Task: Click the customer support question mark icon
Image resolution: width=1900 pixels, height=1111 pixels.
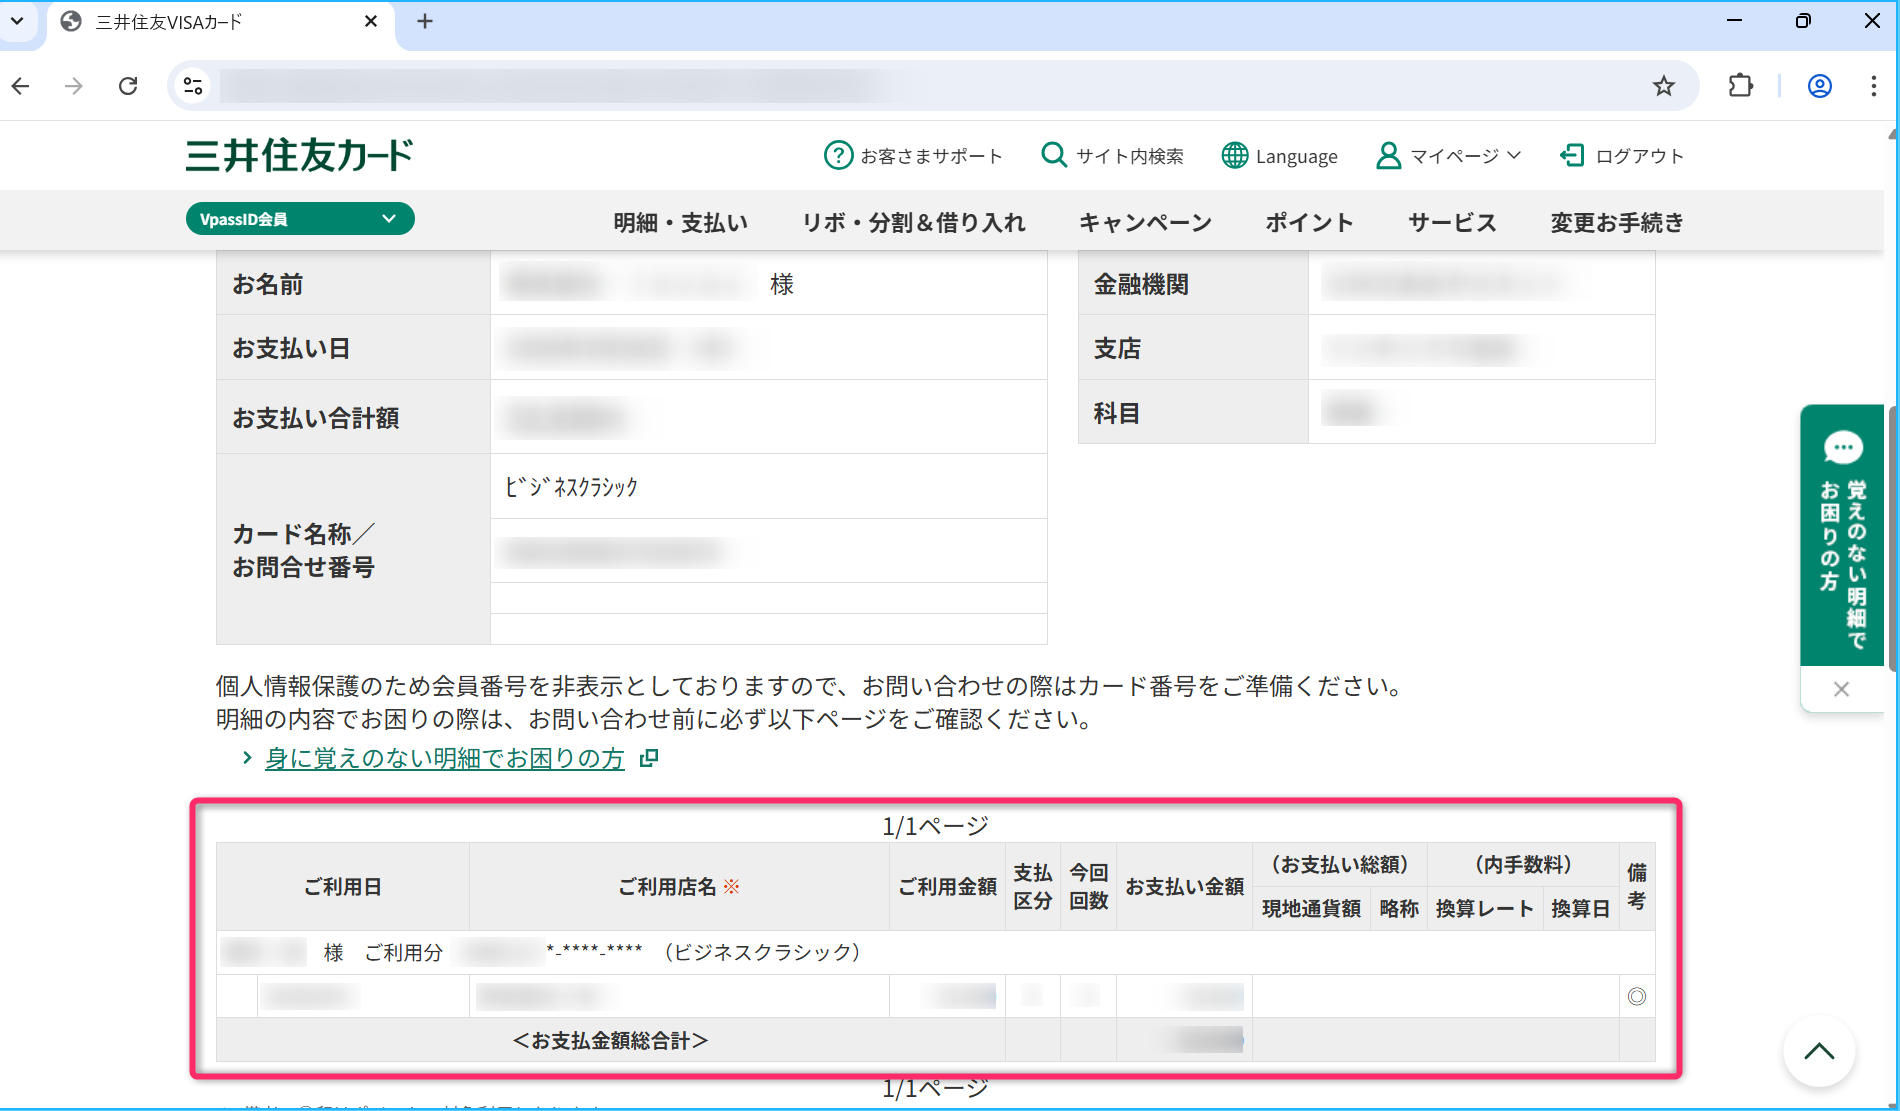Action: click(x=837, y=156)
